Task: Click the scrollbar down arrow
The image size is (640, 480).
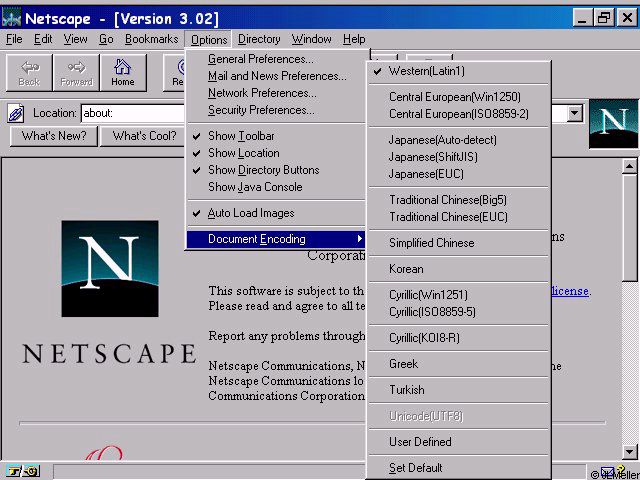Action: point(629,451)
